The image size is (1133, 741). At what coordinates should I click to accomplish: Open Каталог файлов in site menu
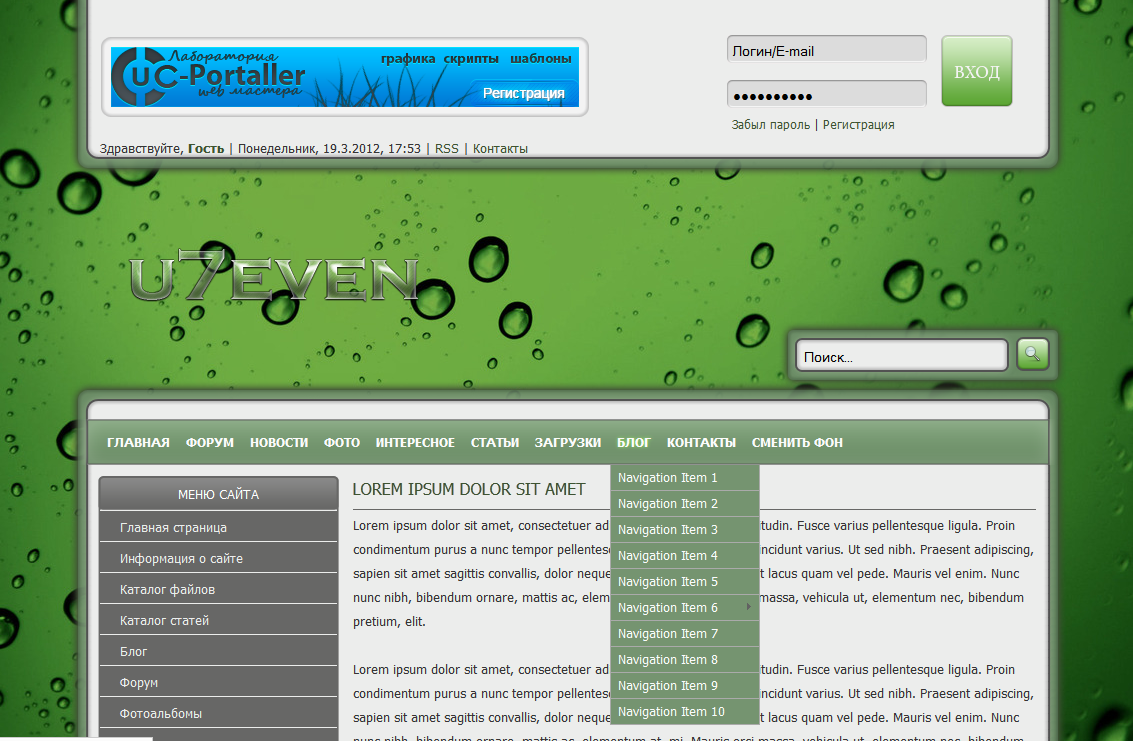tap(167, 590)
